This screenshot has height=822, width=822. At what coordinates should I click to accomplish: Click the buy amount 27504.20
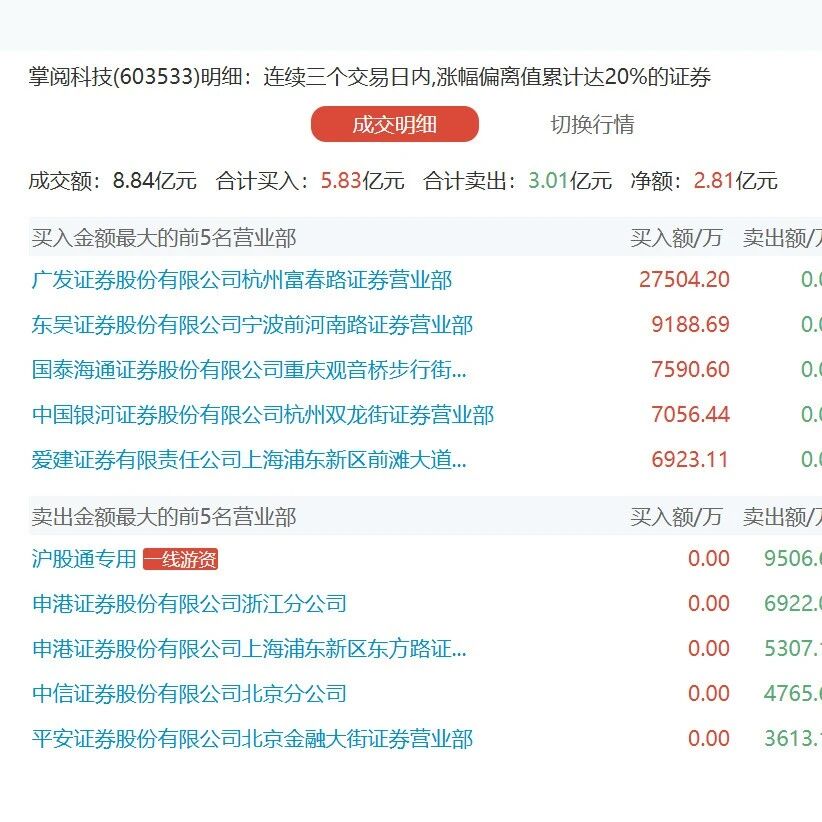tap(684, 280)
